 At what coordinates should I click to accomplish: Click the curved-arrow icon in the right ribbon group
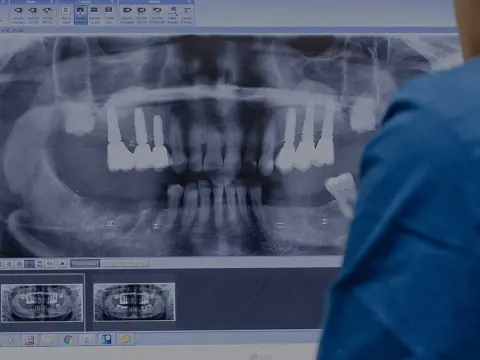coord(157,11)
